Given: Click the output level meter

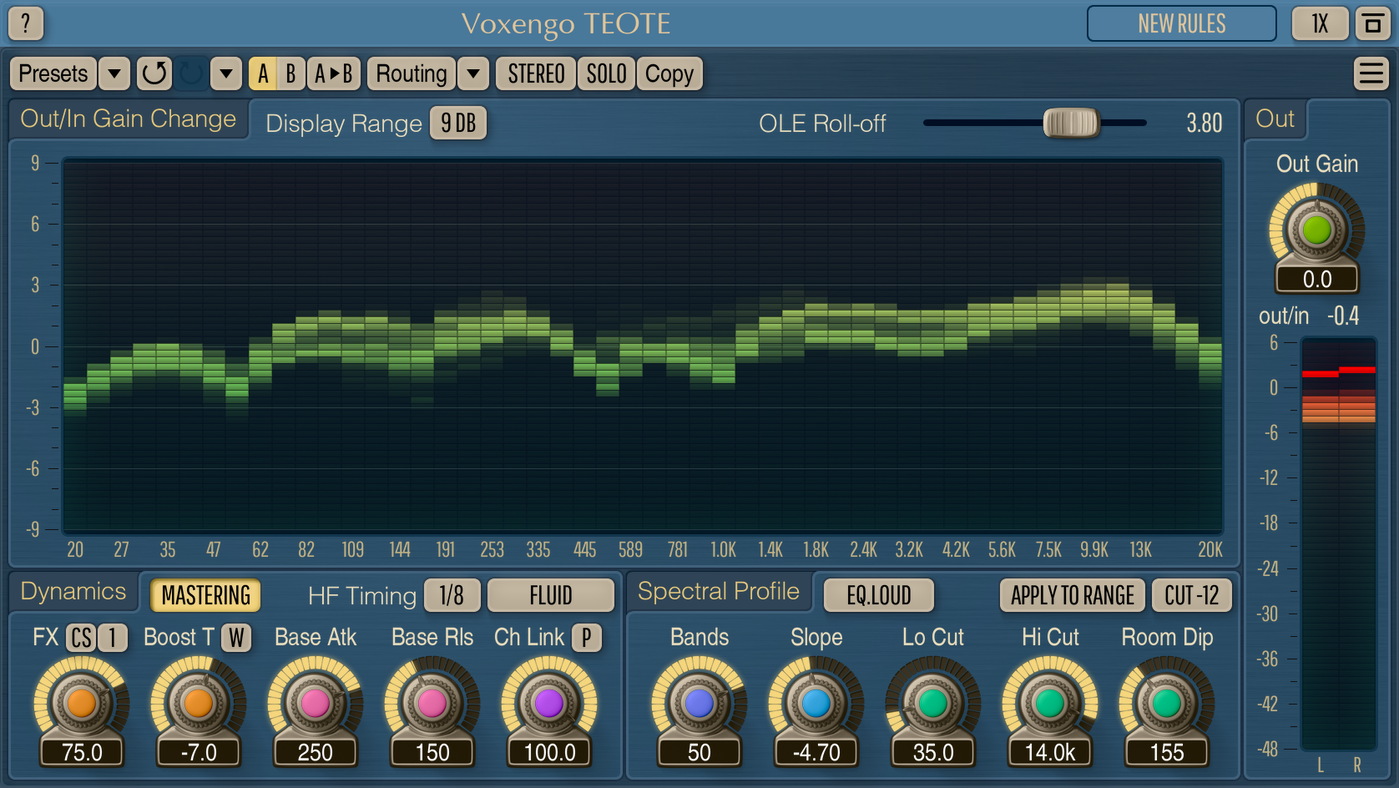Looking at the screenshot, I should (x=1338, y=543).
